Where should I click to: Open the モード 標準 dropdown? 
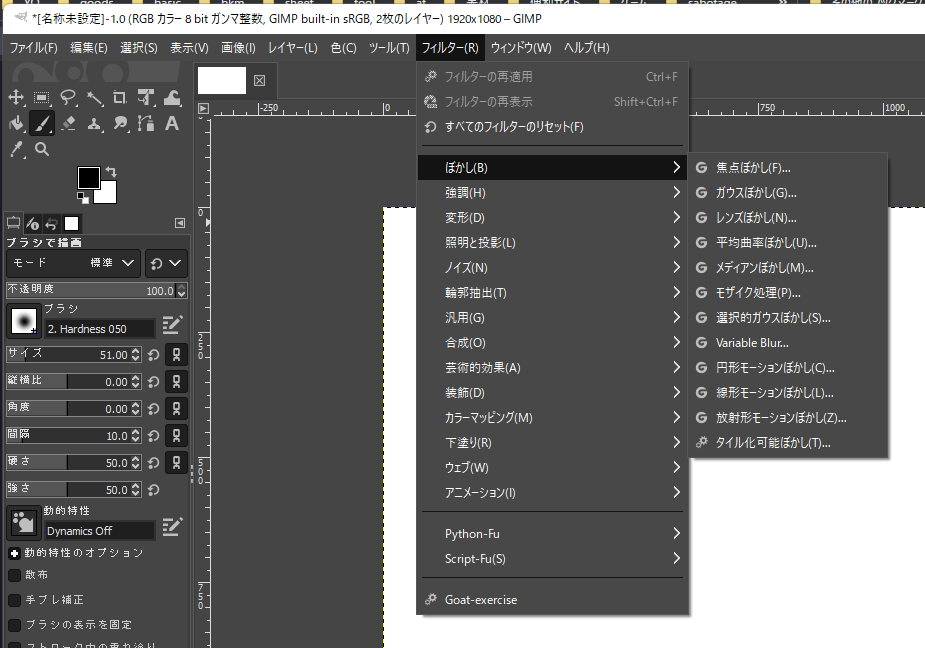(x=73, y=263)
